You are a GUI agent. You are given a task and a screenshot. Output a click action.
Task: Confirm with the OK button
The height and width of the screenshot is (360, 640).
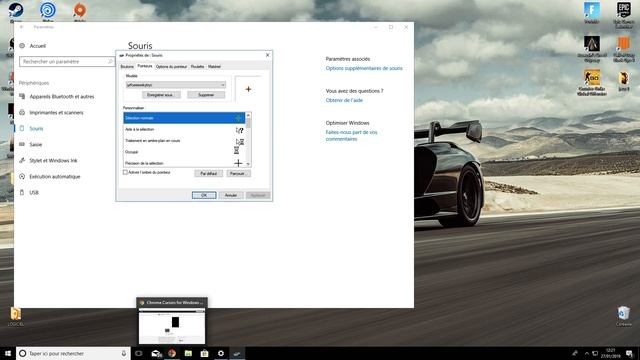click(204, 195)
